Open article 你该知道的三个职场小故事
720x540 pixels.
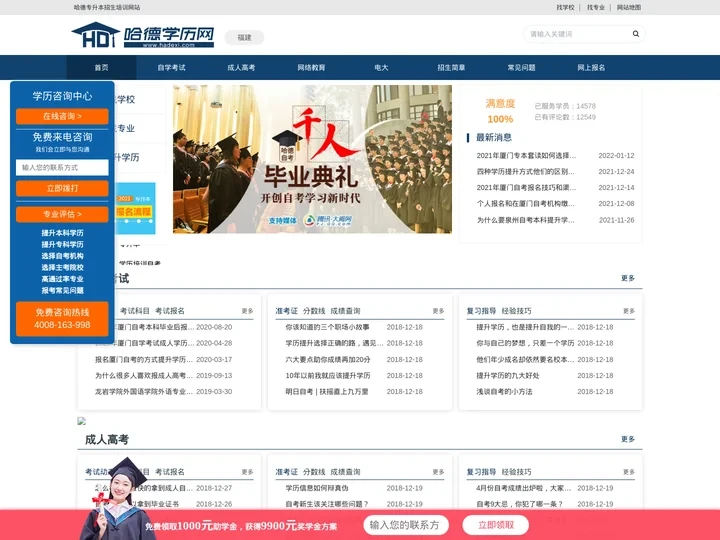pyautogui.click(x=327, y=327)
